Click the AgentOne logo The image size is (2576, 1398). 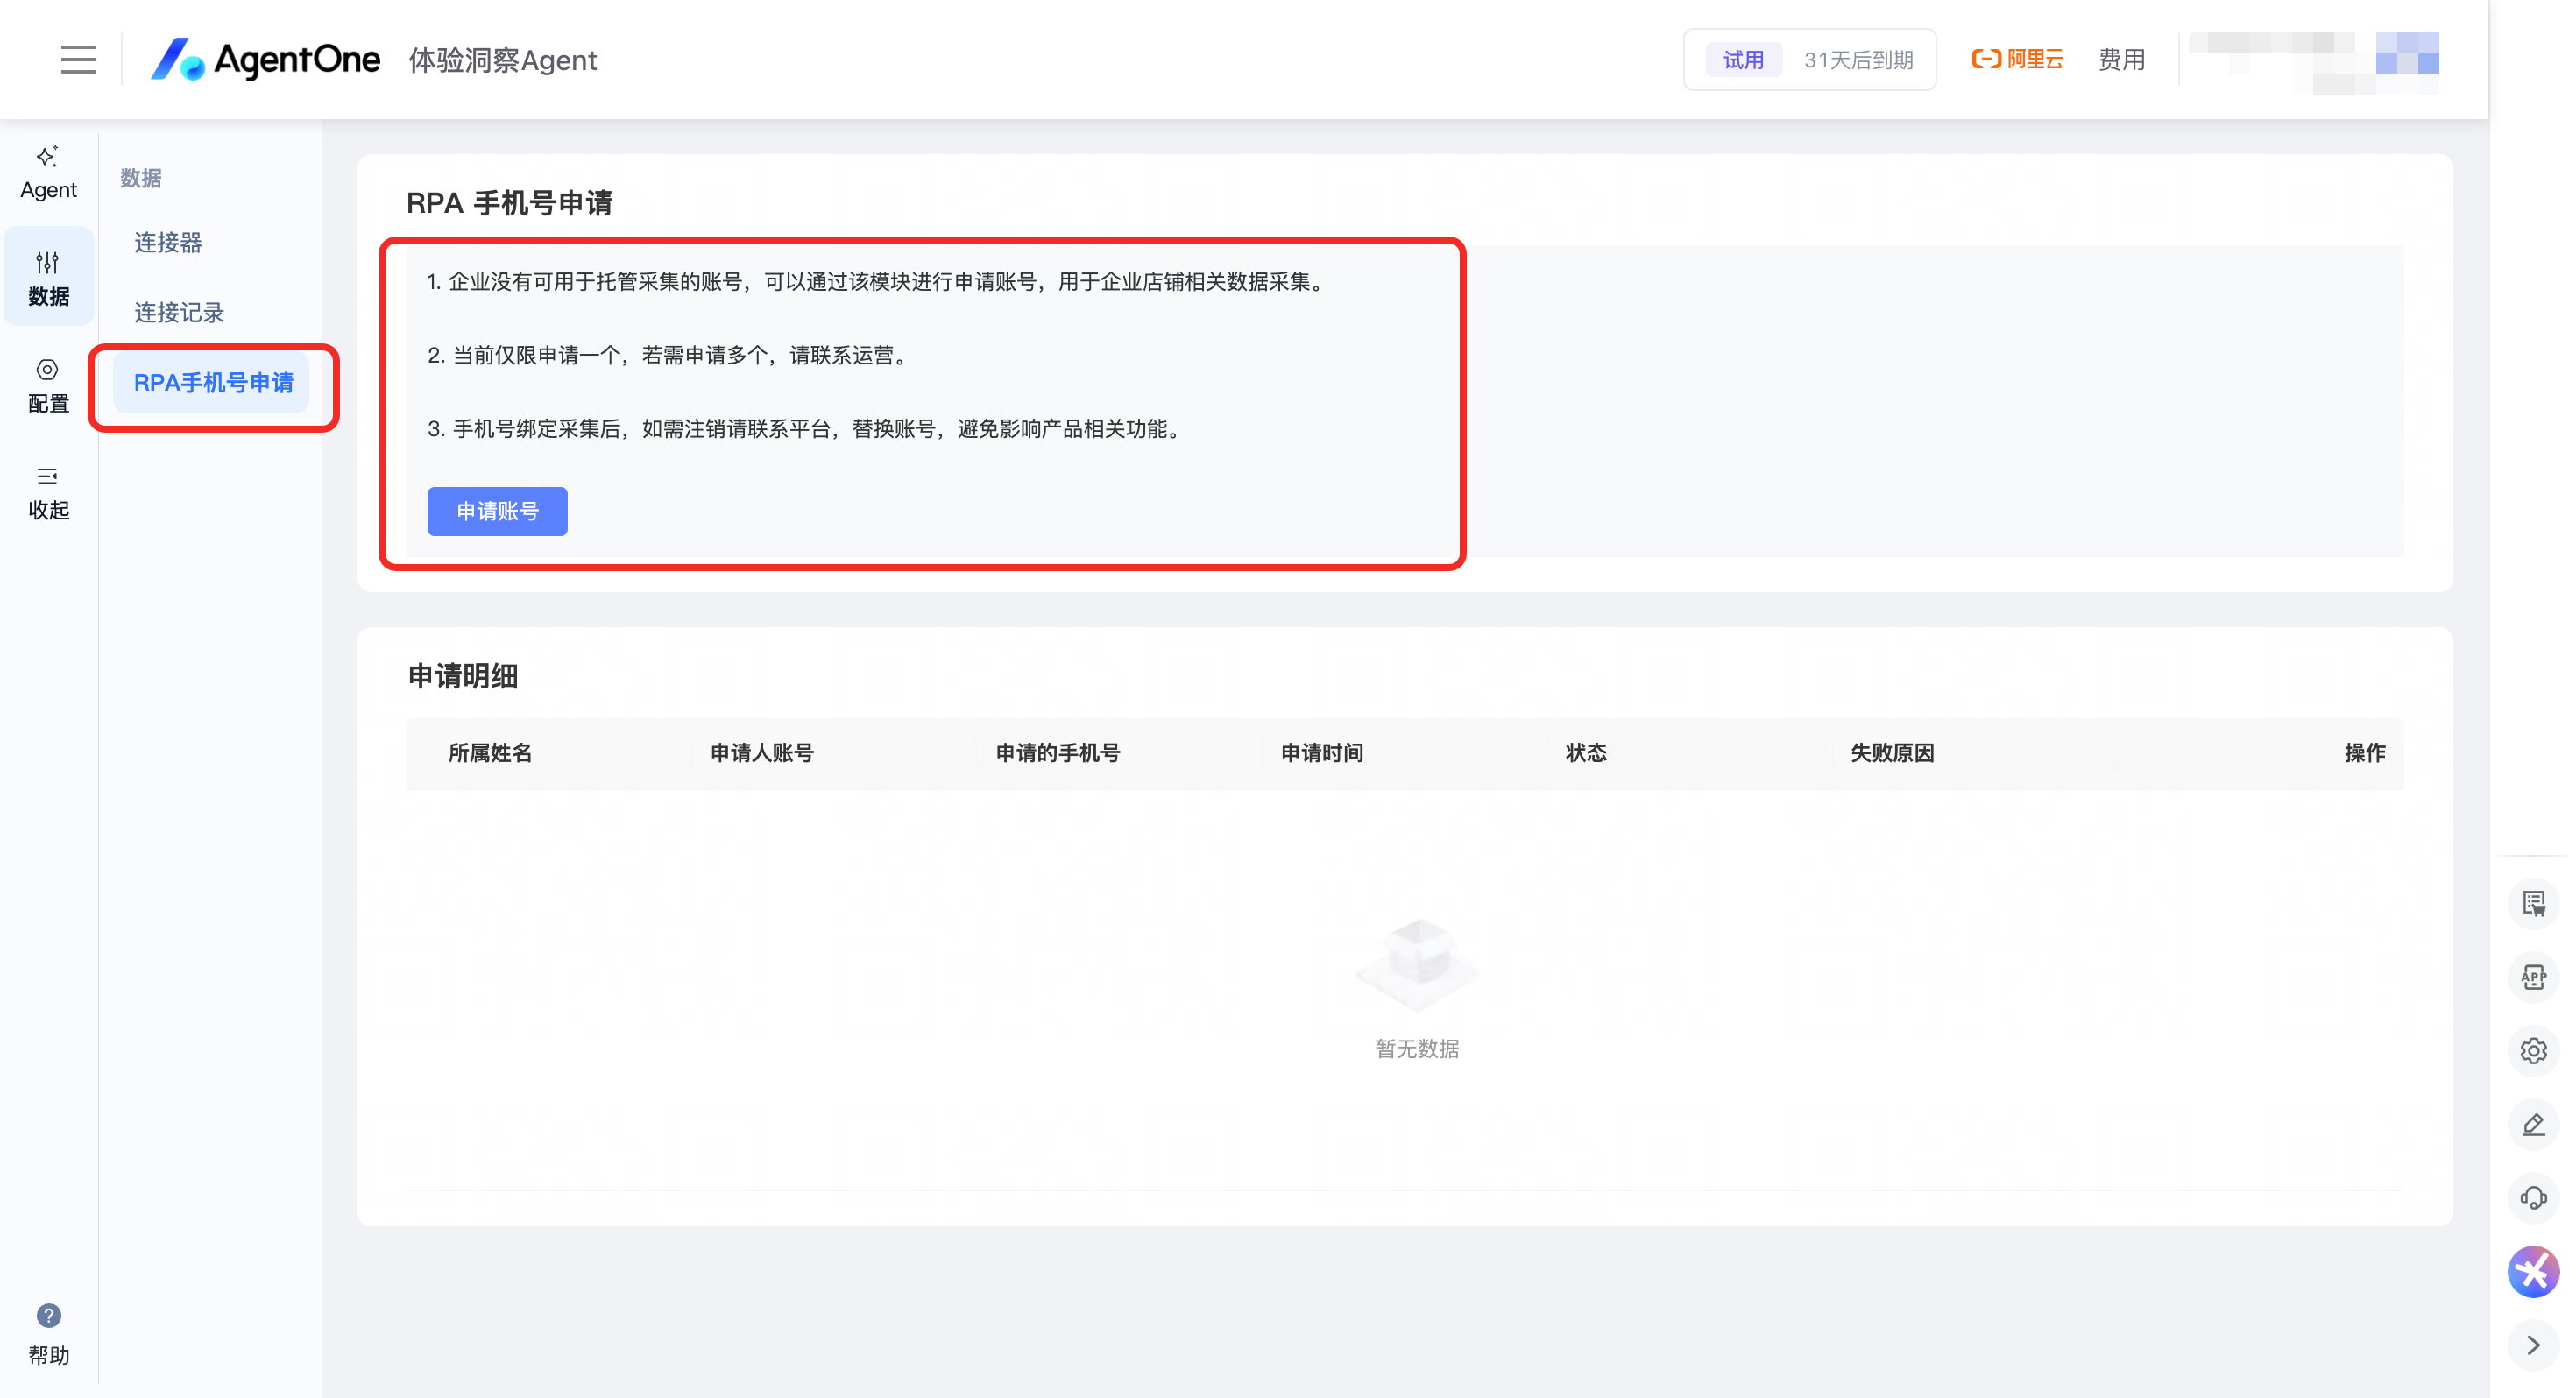(x=265, y=59)
